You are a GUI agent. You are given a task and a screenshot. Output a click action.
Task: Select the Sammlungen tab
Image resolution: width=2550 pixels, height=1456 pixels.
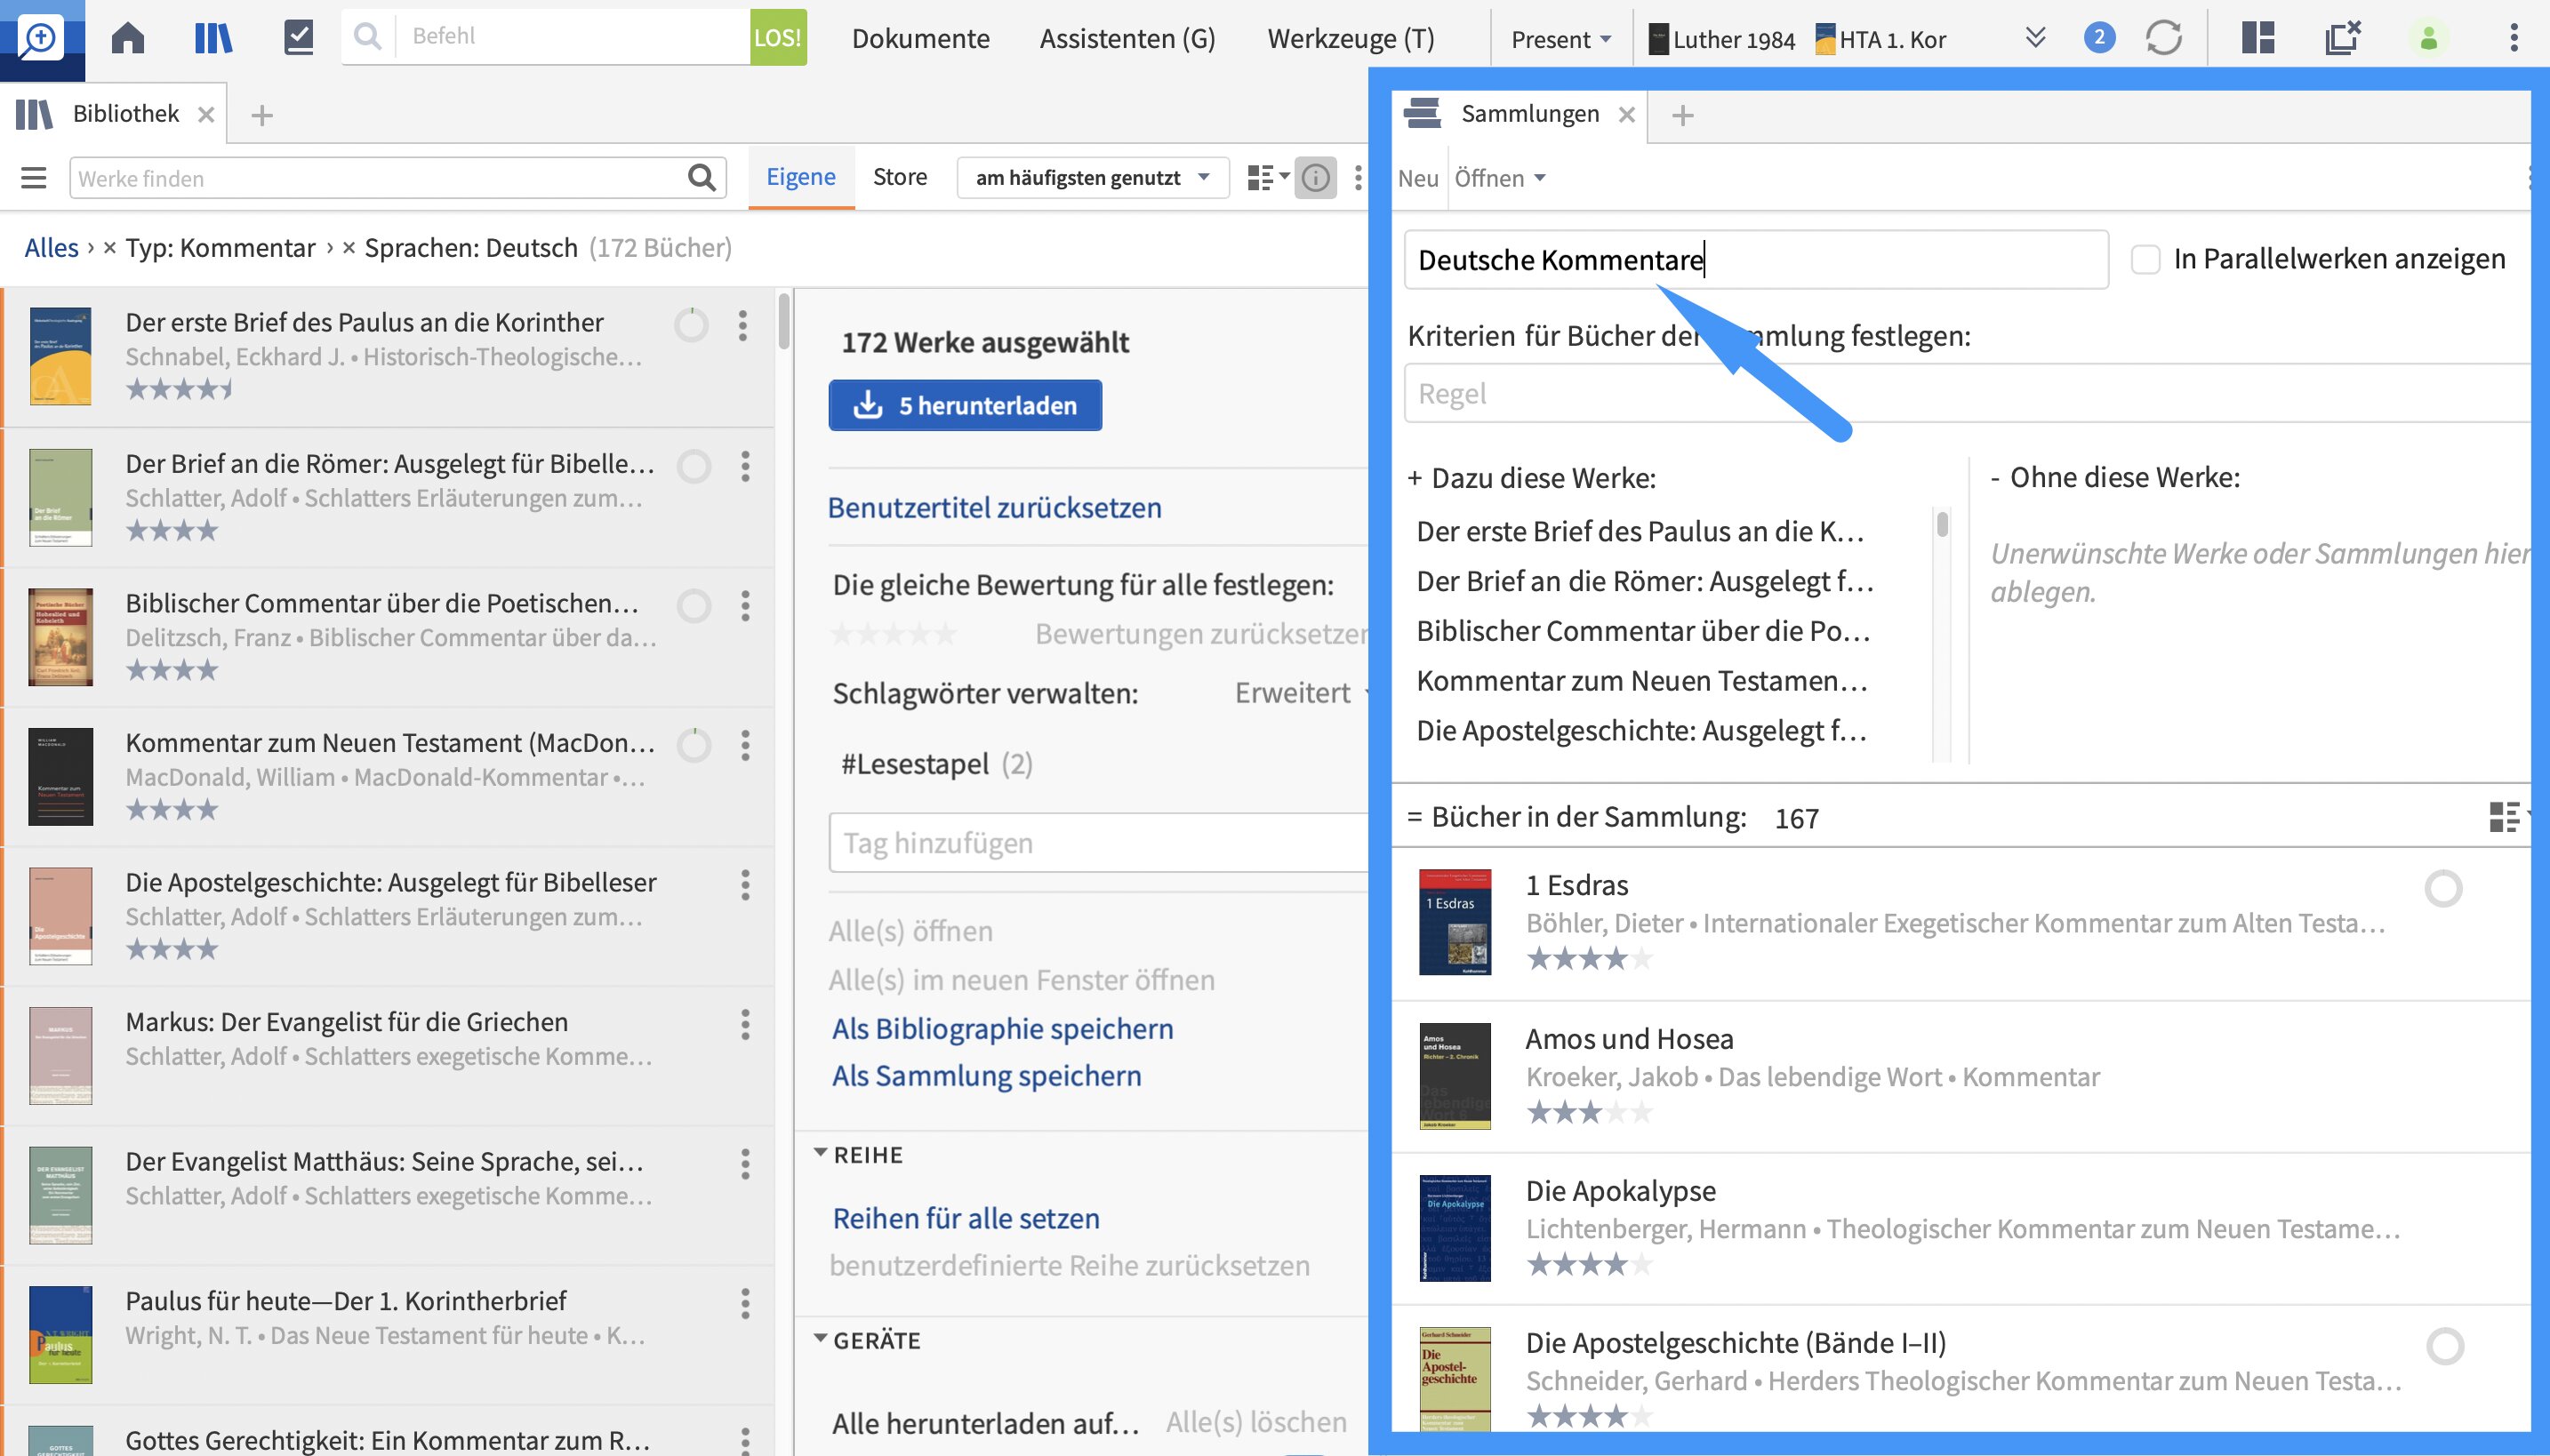click(1530, 114)
